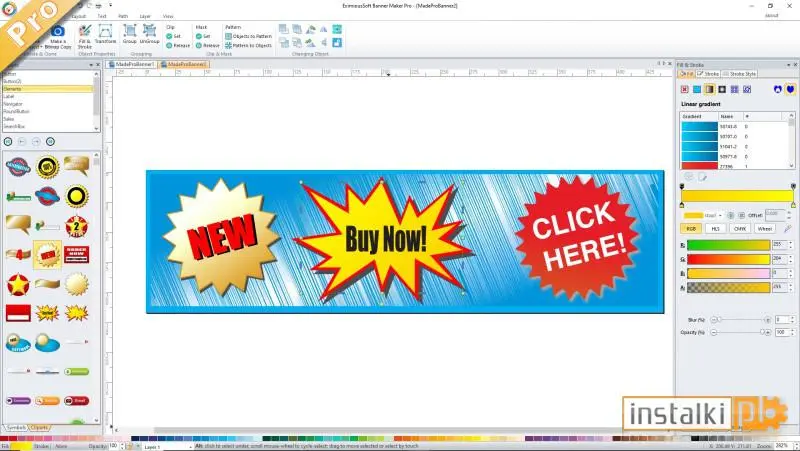Click the Opacity slider
Screen dimensions: 800x451
(740, 332)
